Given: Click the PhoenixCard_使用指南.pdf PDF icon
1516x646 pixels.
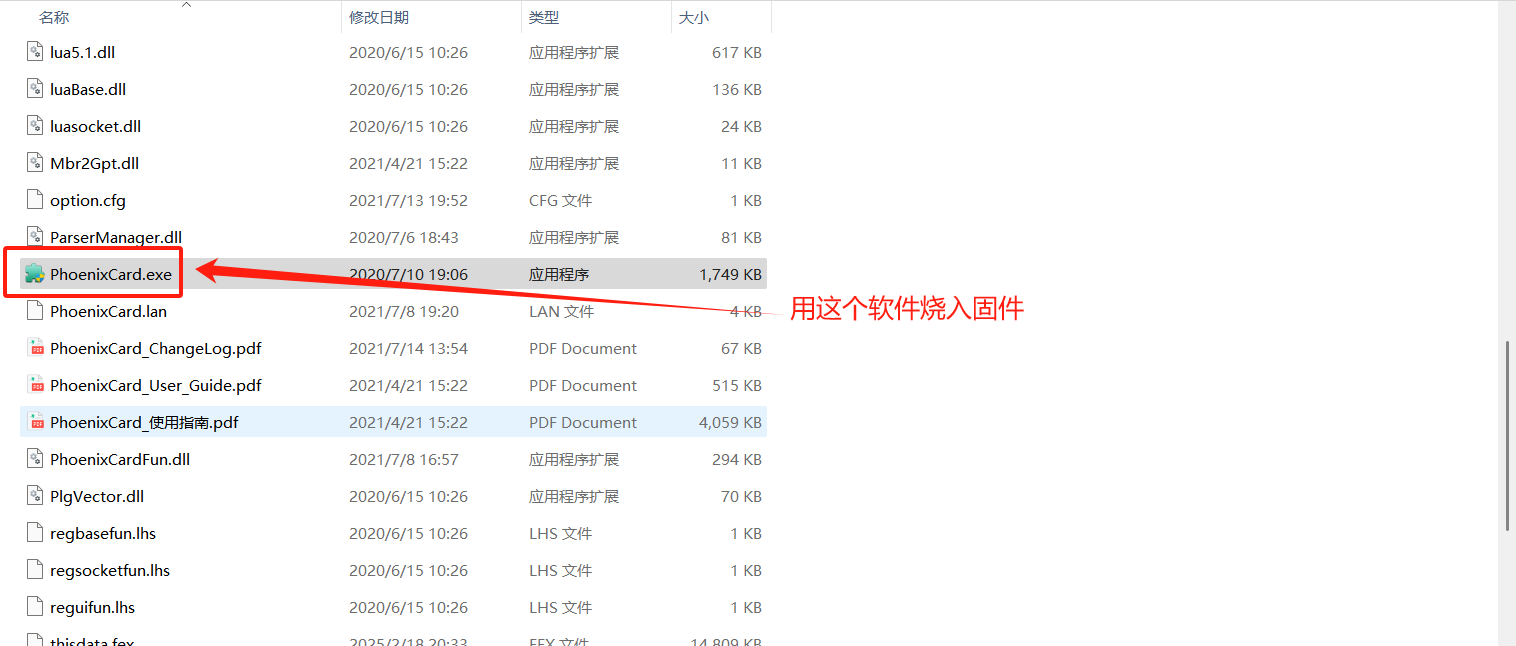Looking at the screenshot, I should pos(35,422).
